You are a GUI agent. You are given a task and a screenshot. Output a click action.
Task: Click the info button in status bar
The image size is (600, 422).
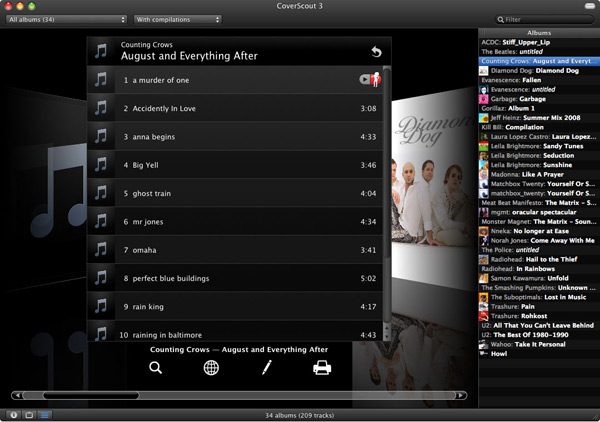coord(14,415)
